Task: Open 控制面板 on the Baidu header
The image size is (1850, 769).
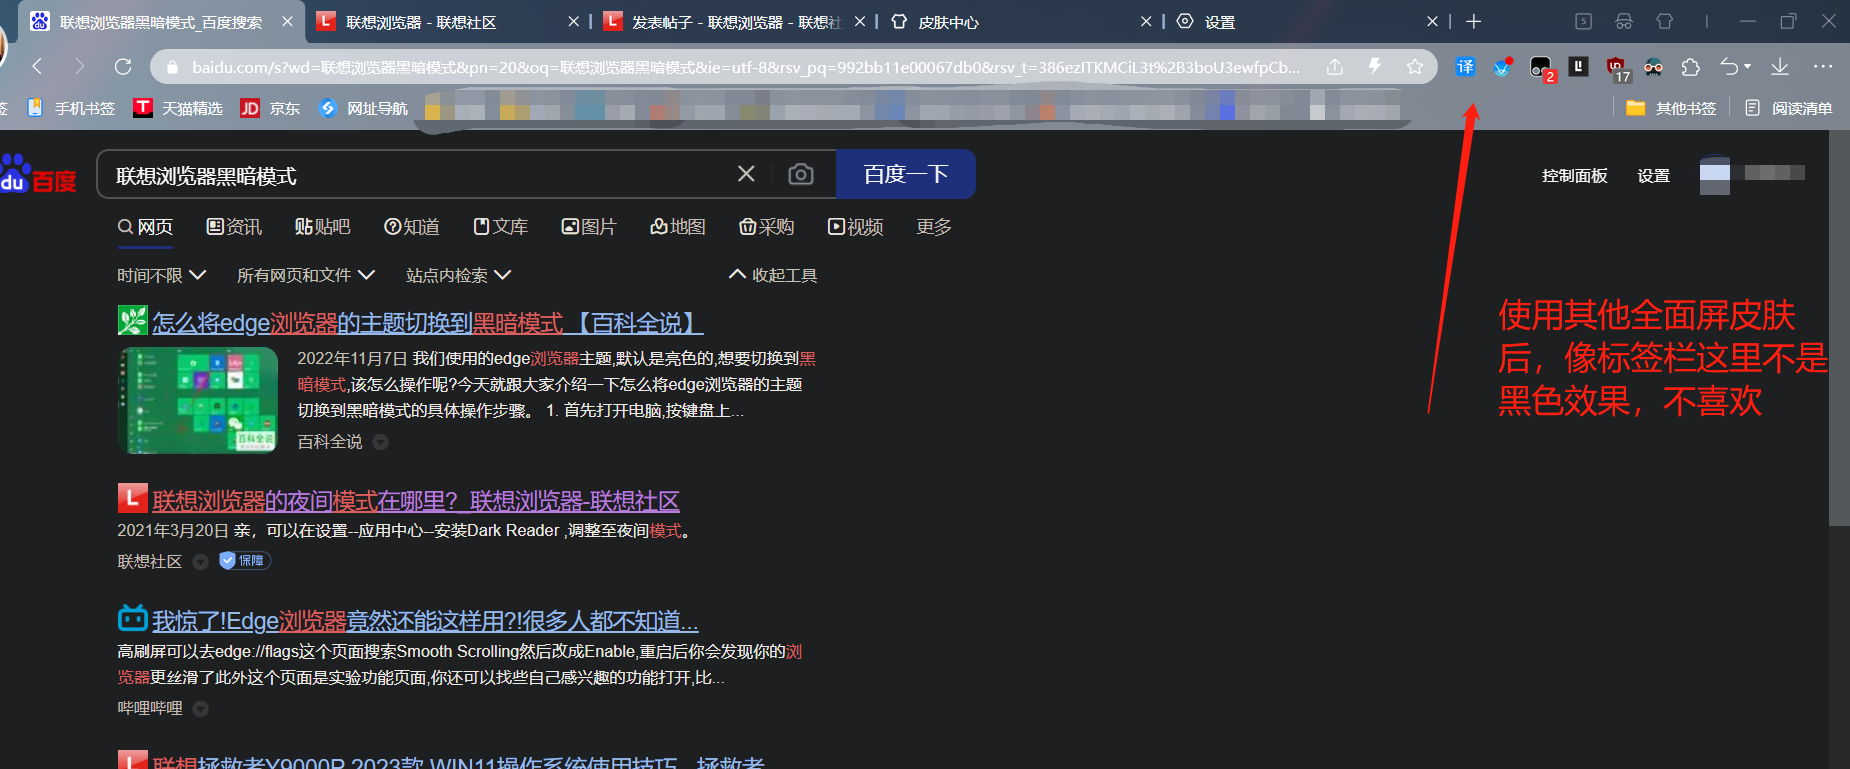Action: [x=1575, y=176]
